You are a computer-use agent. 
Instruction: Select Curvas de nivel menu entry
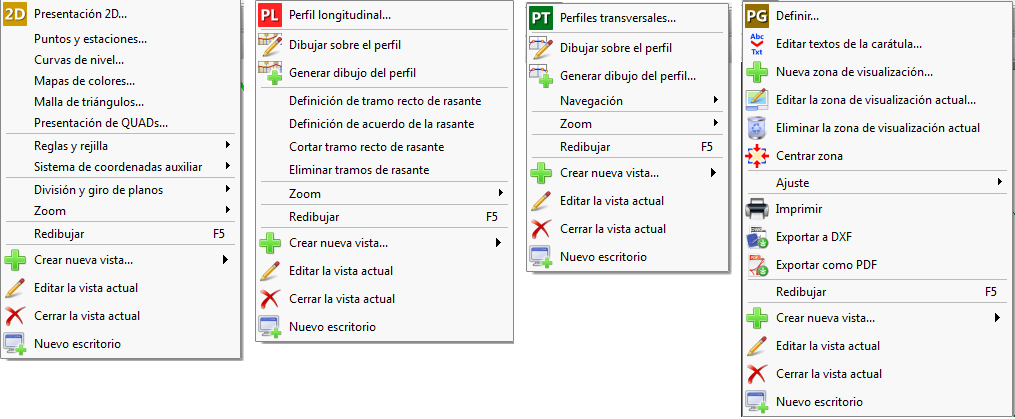click(77, 60)
